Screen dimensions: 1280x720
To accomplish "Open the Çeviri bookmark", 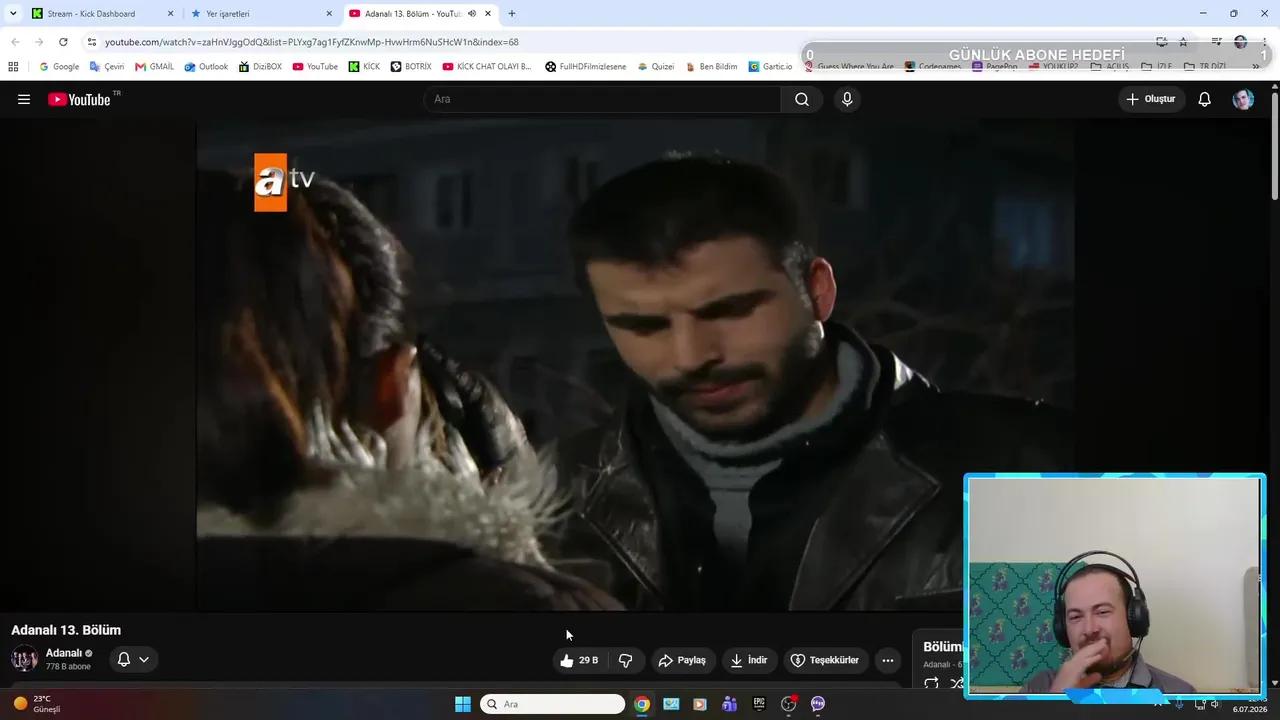I will [x=107, y=67].
